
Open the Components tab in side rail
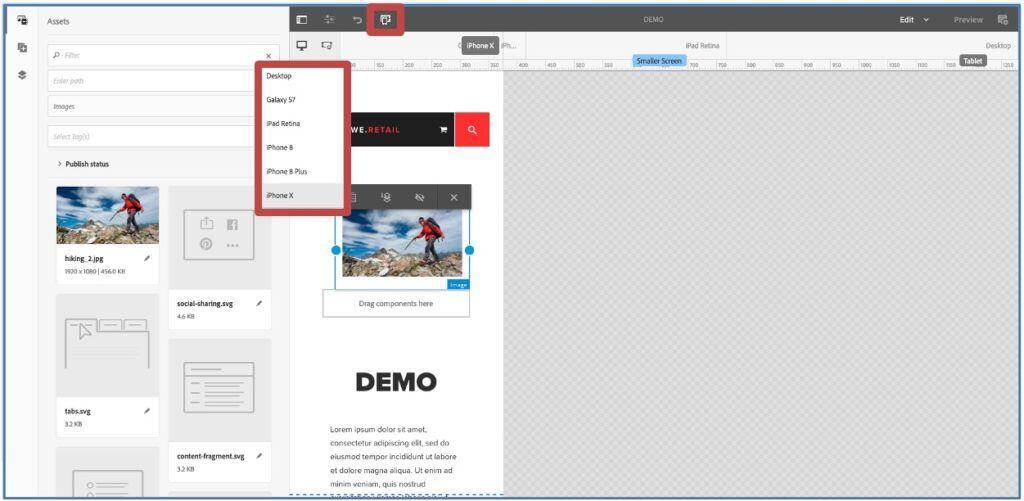pos(22,48)
